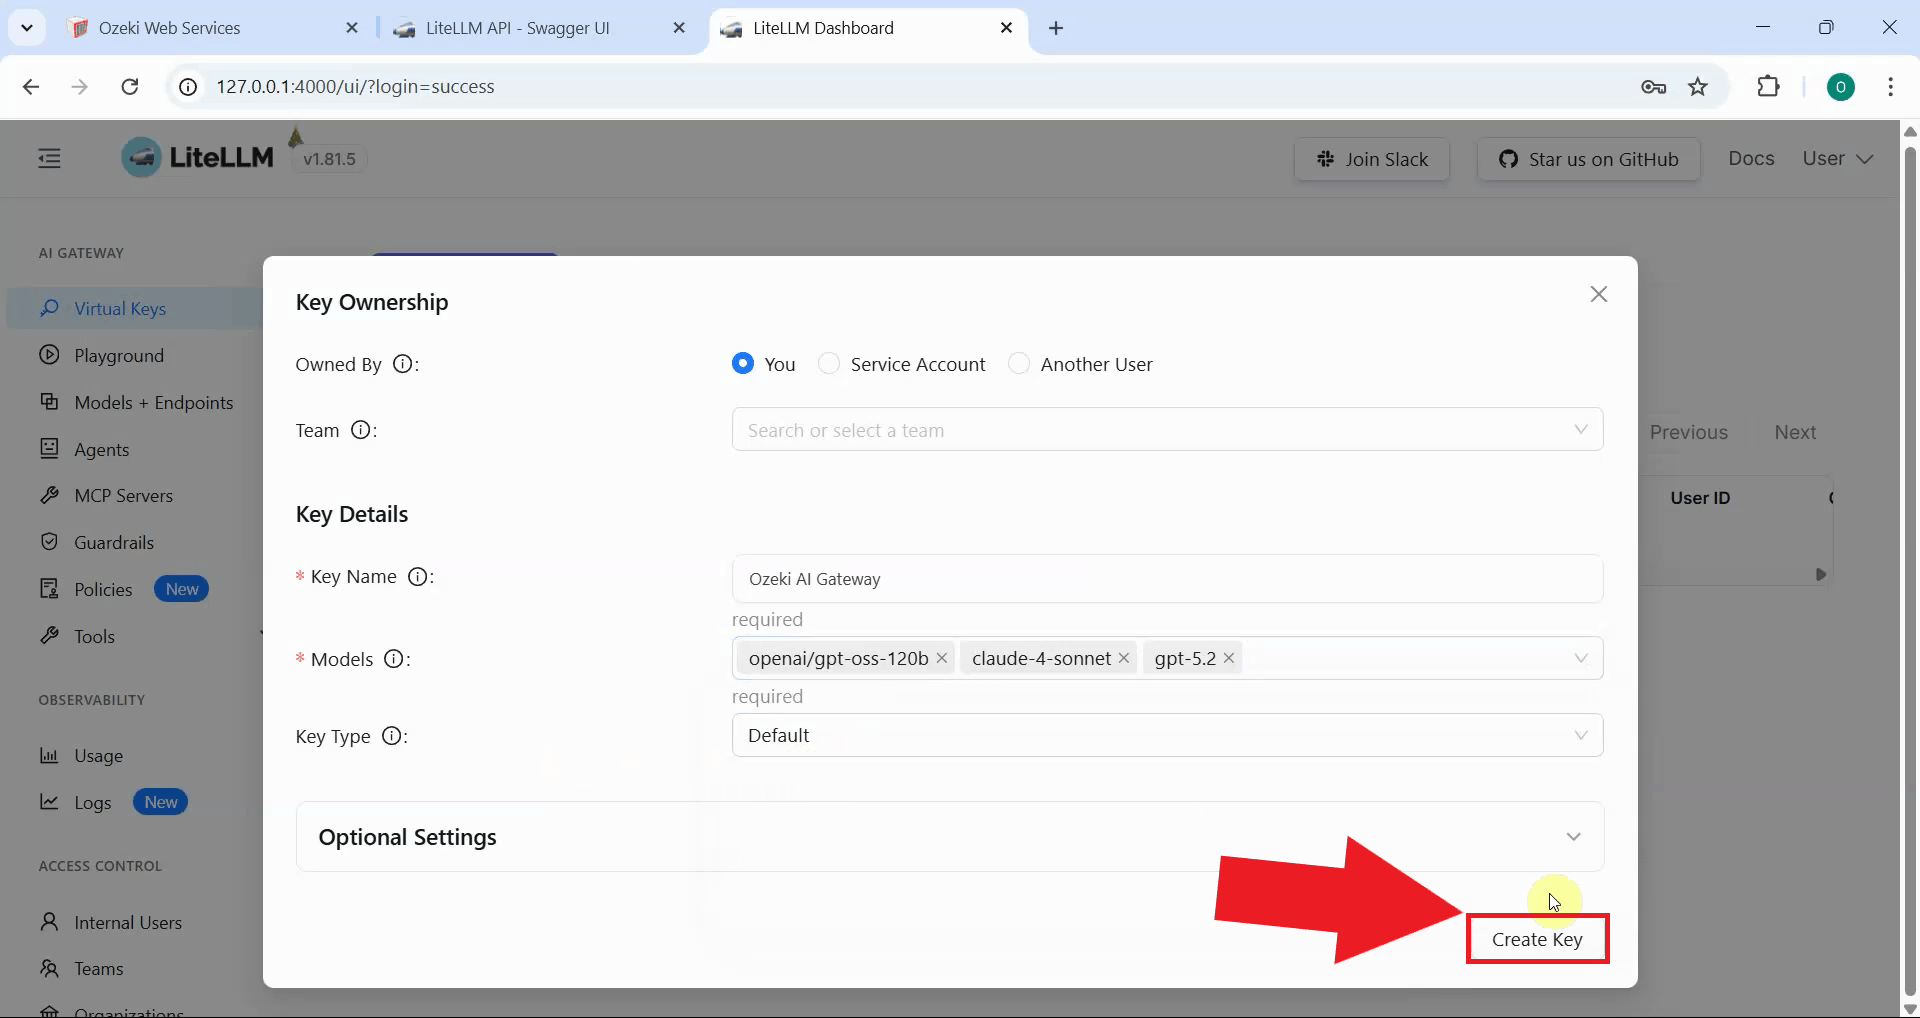The height and width of the screenshot is (1018, 1920).
Task: Switch to the Ozeki Web Services tab
Action: [x=169, y=28]
